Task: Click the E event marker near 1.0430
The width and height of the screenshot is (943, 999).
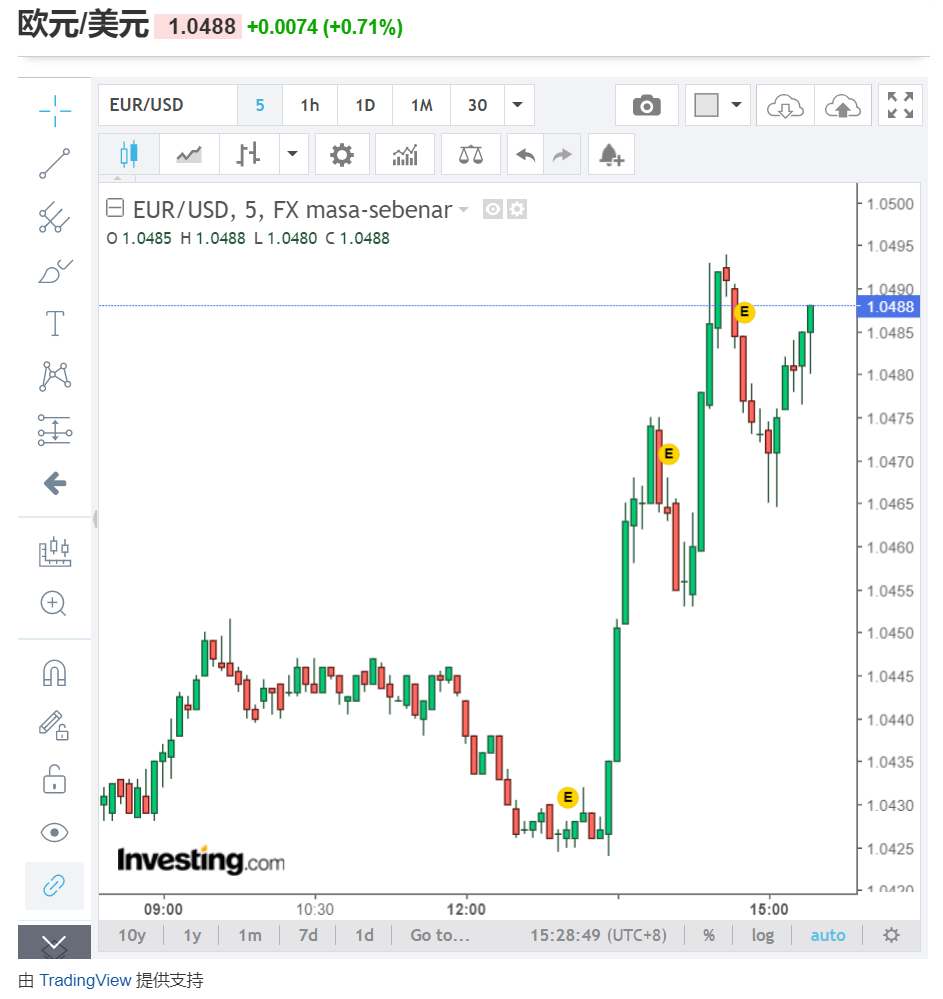Action: pos(568,797)
